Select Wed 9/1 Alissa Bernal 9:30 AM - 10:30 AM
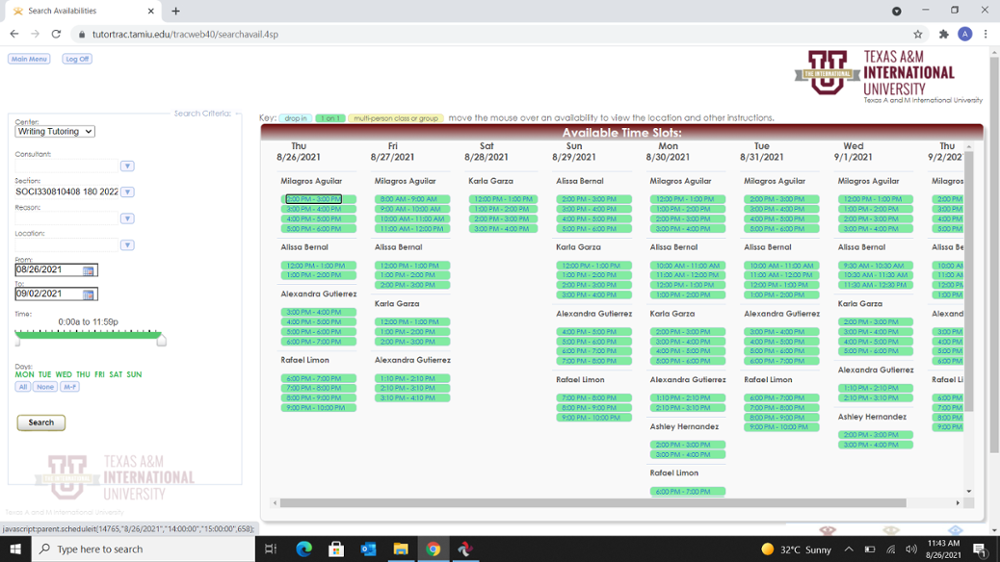Viewport: 1000px width, 562px height. click(x=875, y=265)
